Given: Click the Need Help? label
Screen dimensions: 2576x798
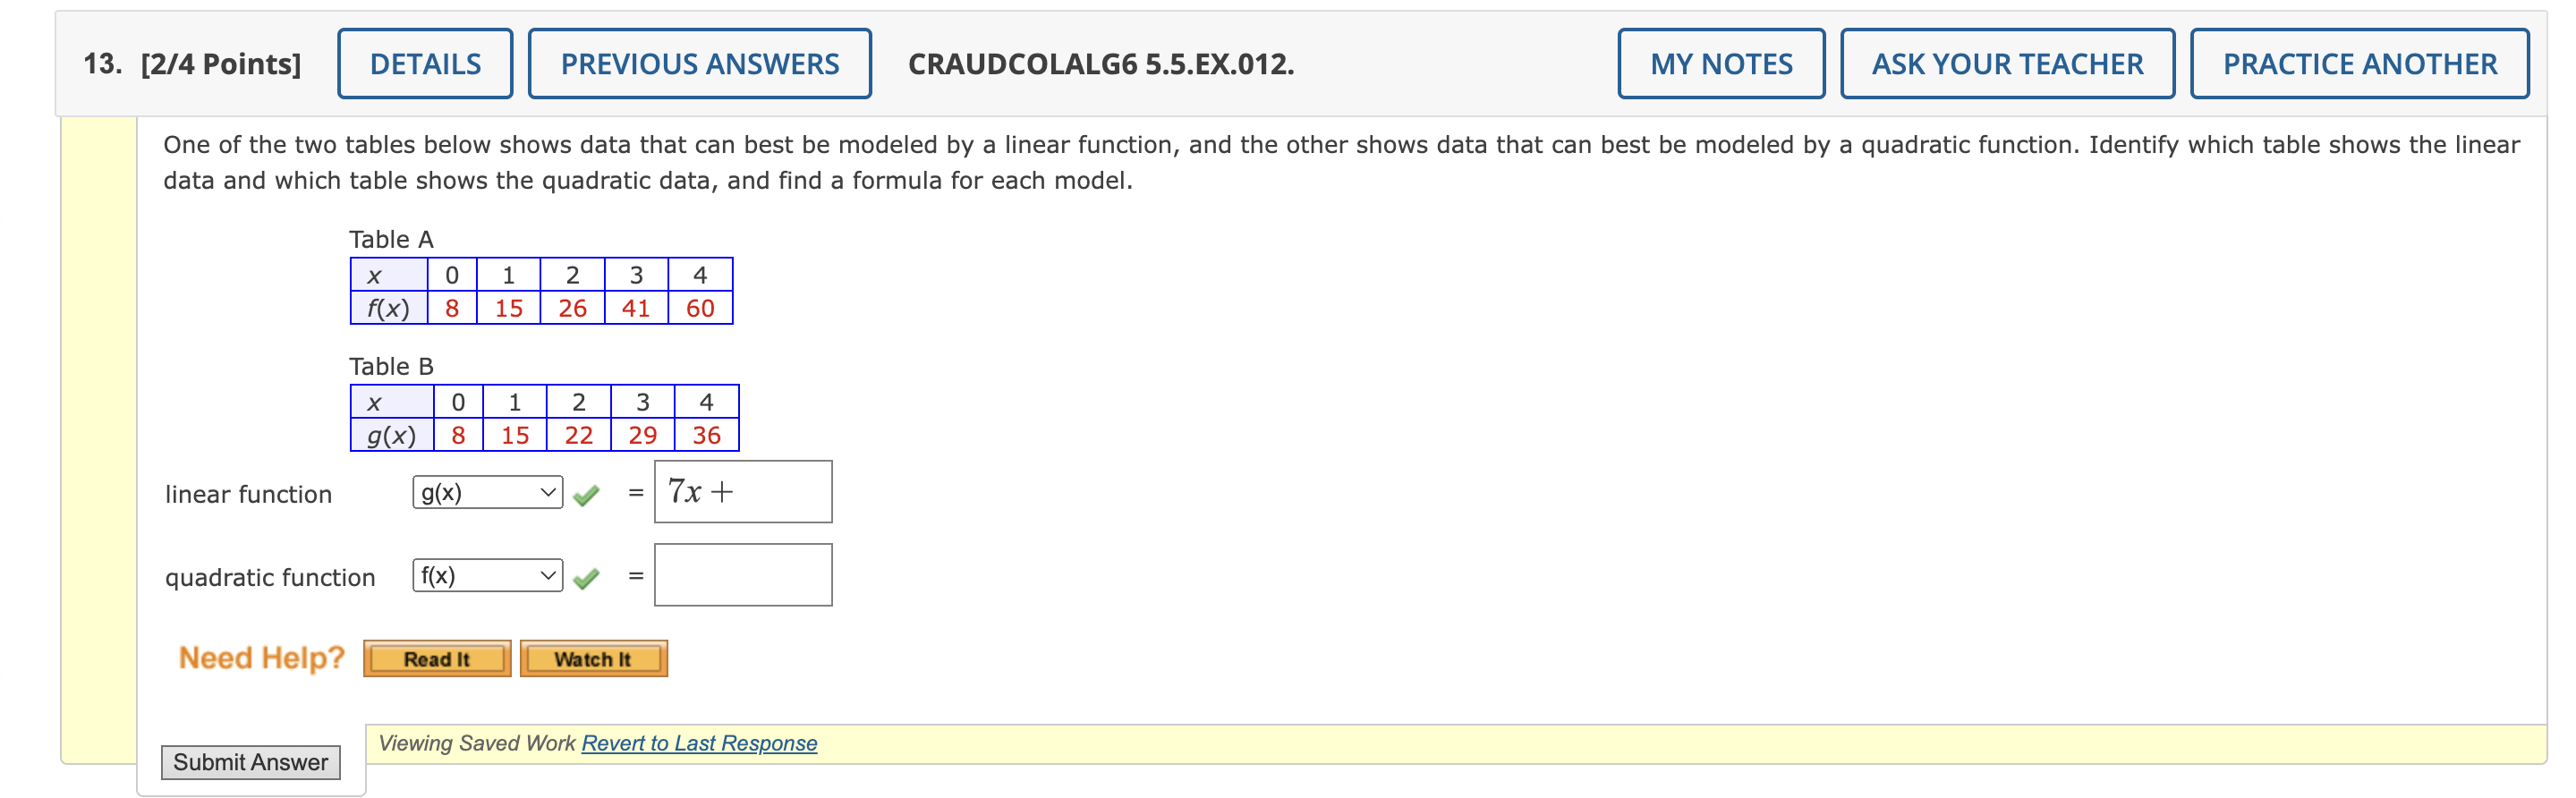Looking at the screenshot, I should click(260, 656).
